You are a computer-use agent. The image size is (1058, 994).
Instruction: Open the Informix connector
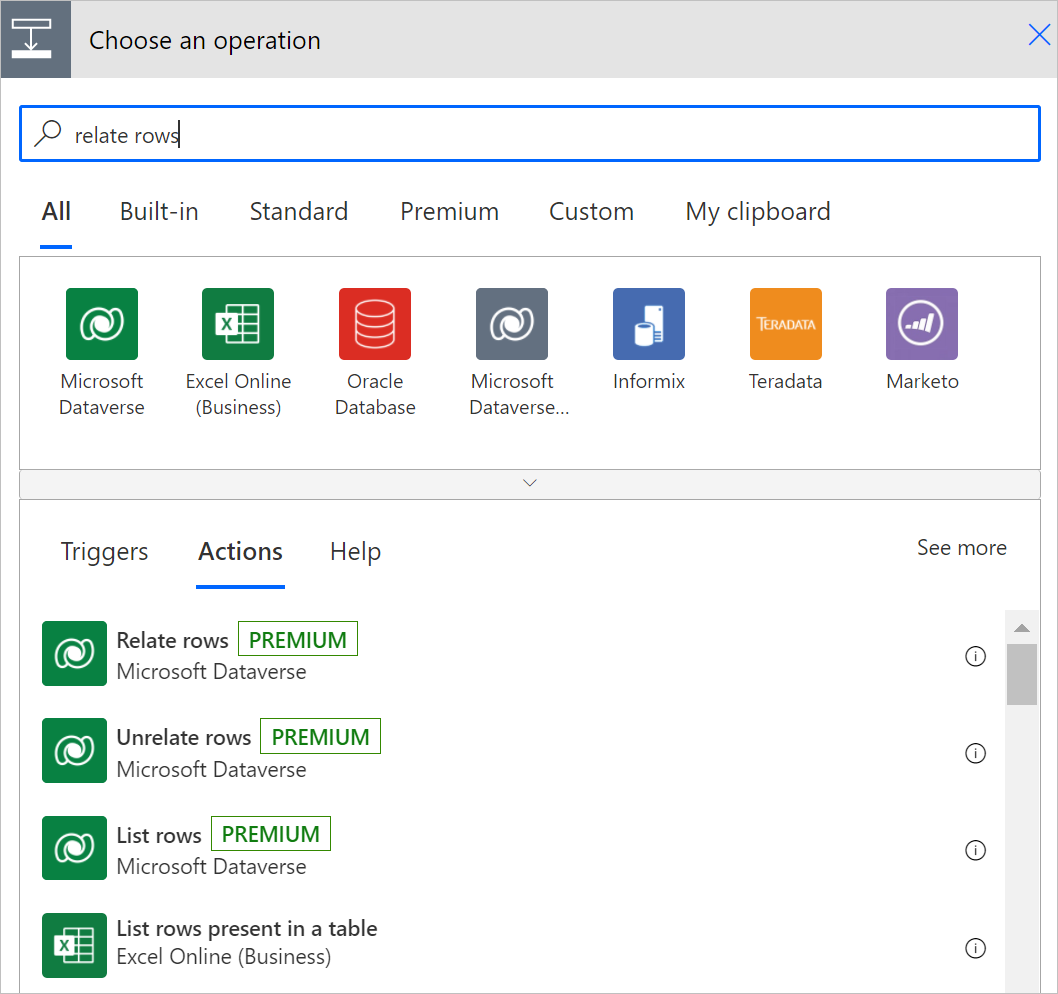649,324
